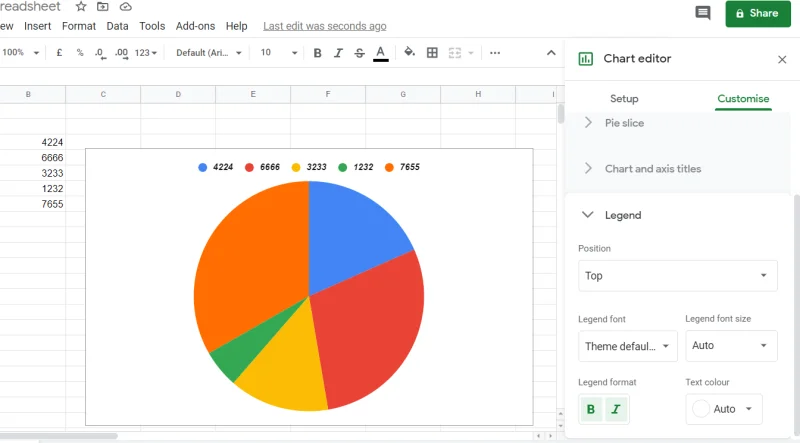Star this spreadsheet
Image resolution: width=800 pixels, height=443 pixels.
pyautogui.click(x=81, y=7)
